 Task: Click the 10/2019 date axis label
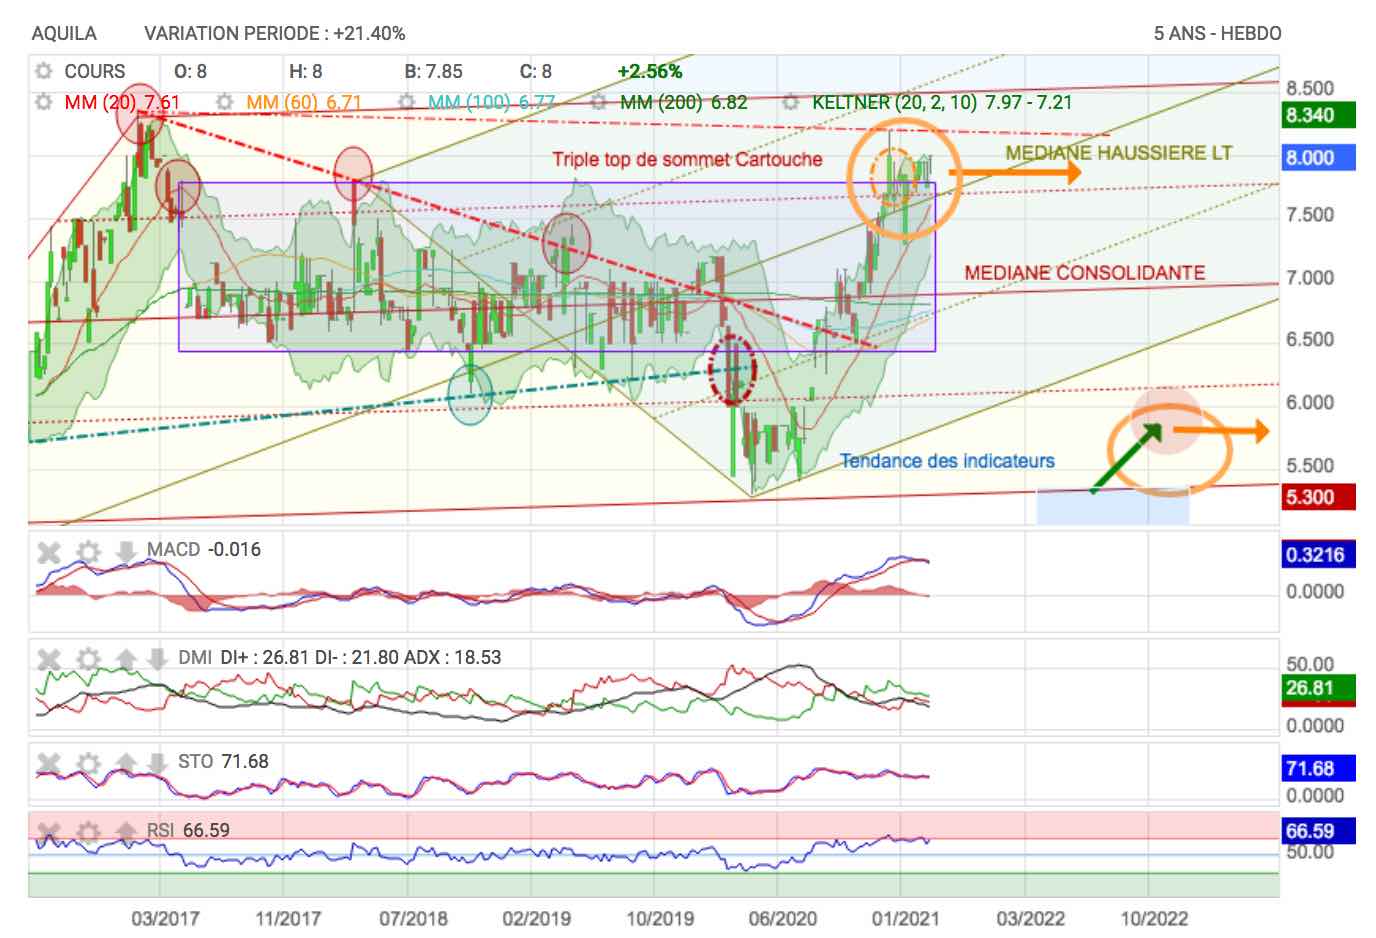coord(660,918)
